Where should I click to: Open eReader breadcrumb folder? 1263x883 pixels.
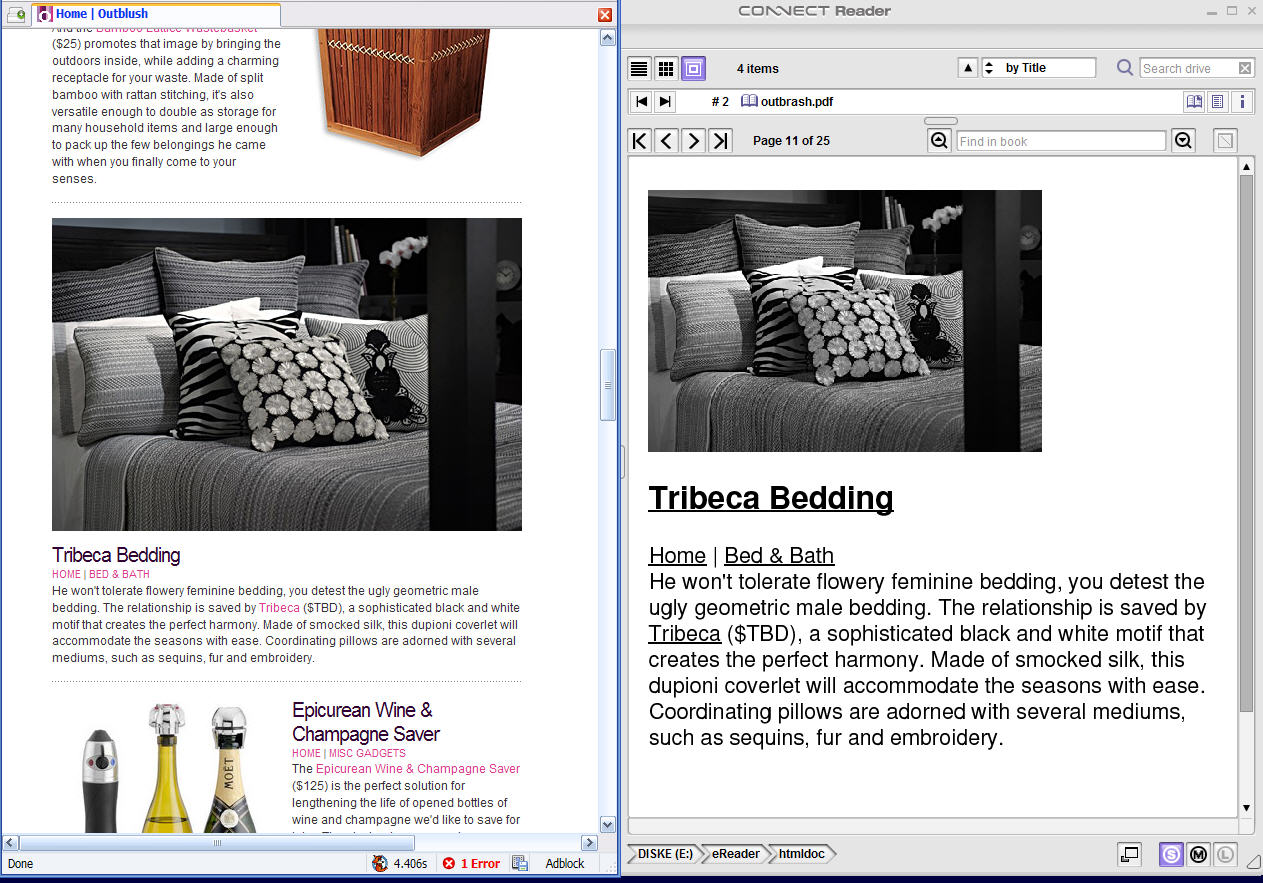[x=735, y=853]
